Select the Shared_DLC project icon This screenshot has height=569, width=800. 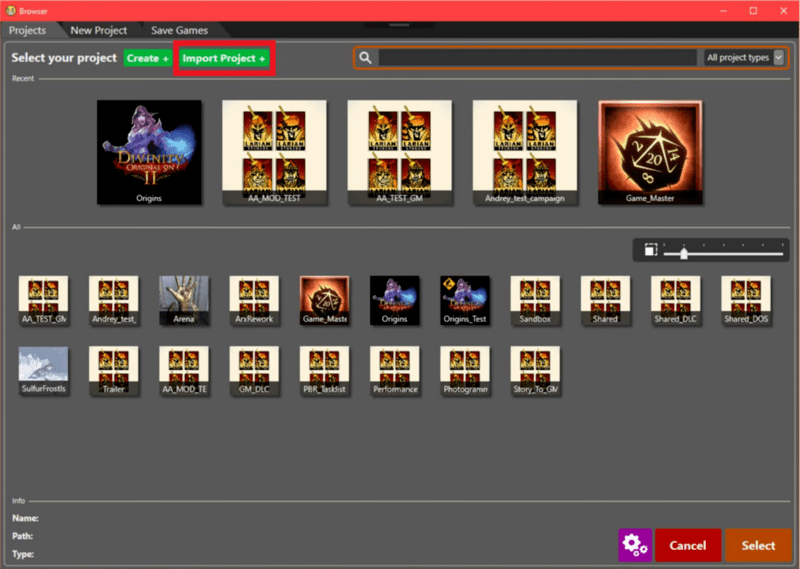click(x=676, y=301)
